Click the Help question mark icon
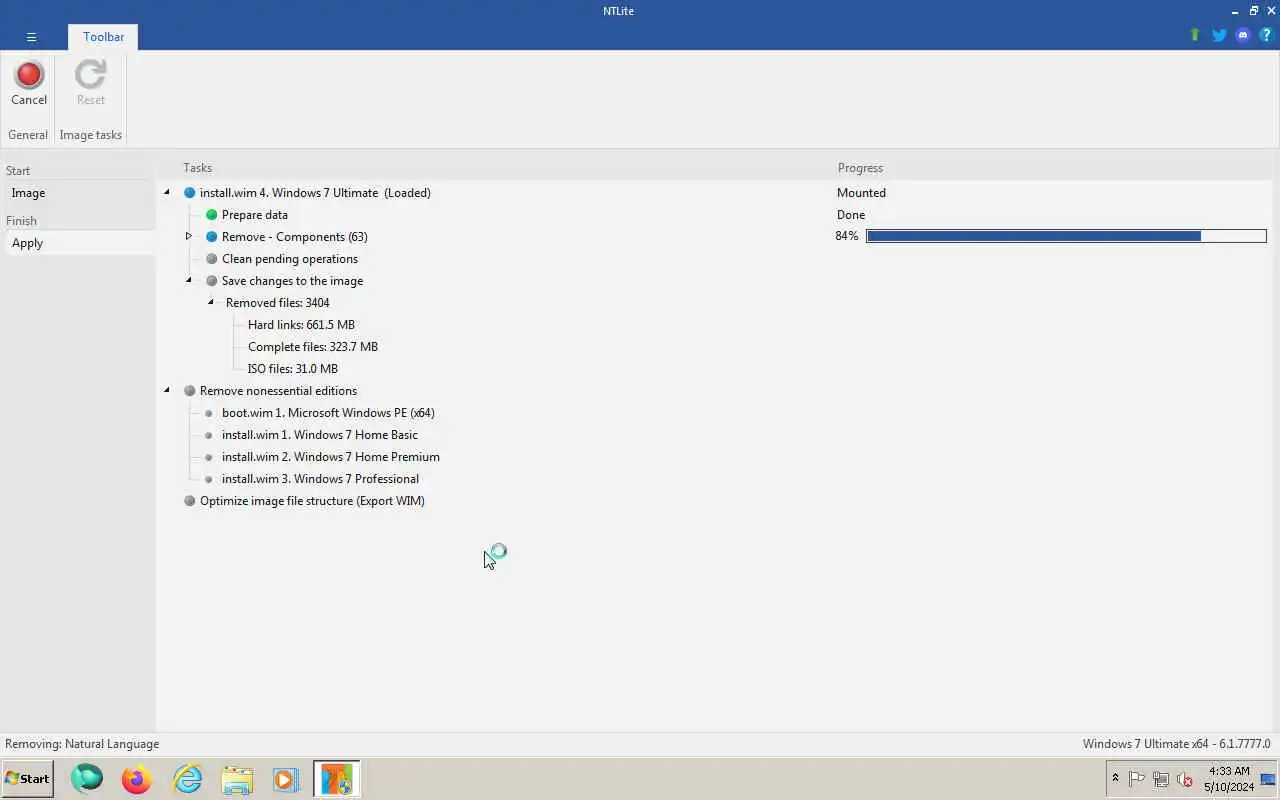1280x800 pixels. coord(1266,35)
